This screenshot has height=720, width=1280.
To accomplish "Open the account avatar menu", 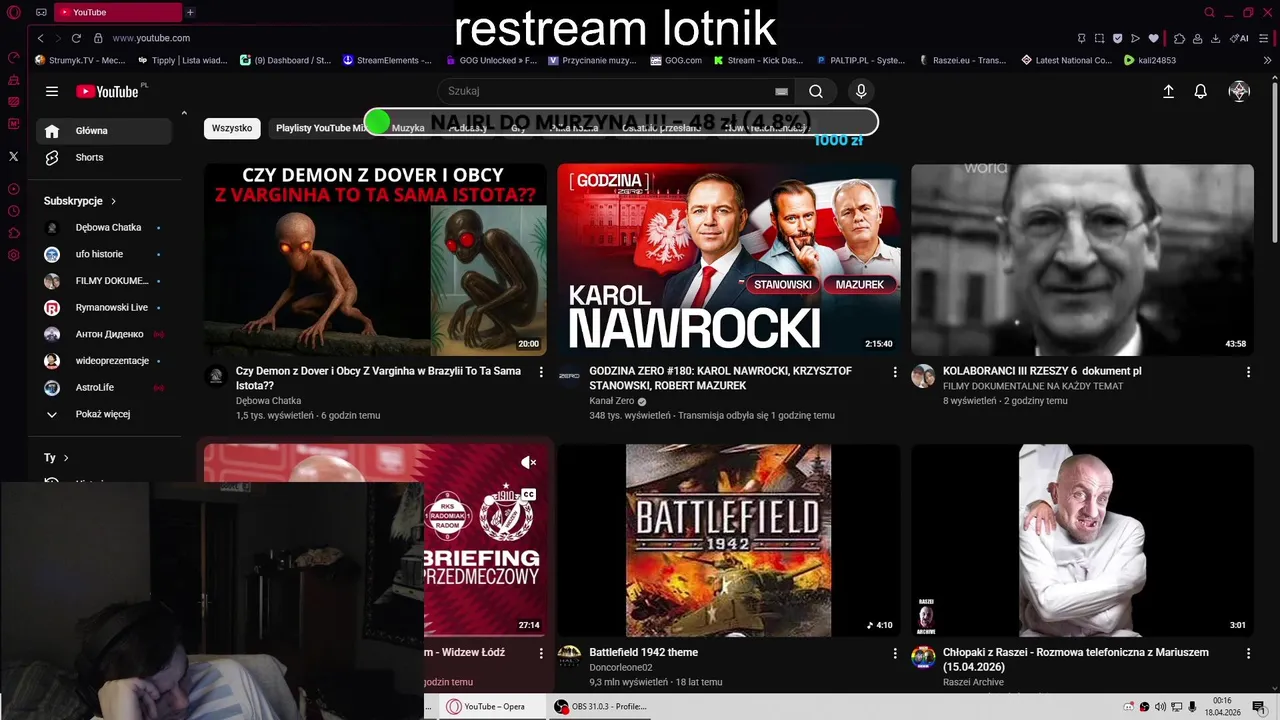I will tap(1239, 91).
